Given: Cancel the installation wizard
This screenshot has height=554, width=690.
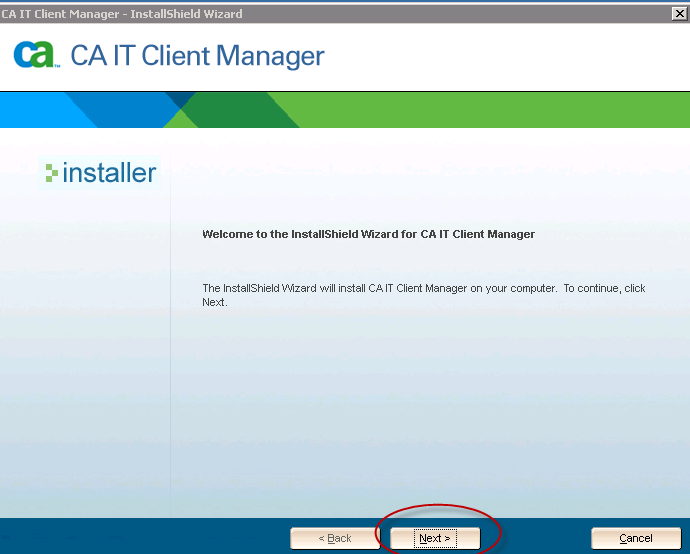Looking at the screenshot, I should pos(636,538).
